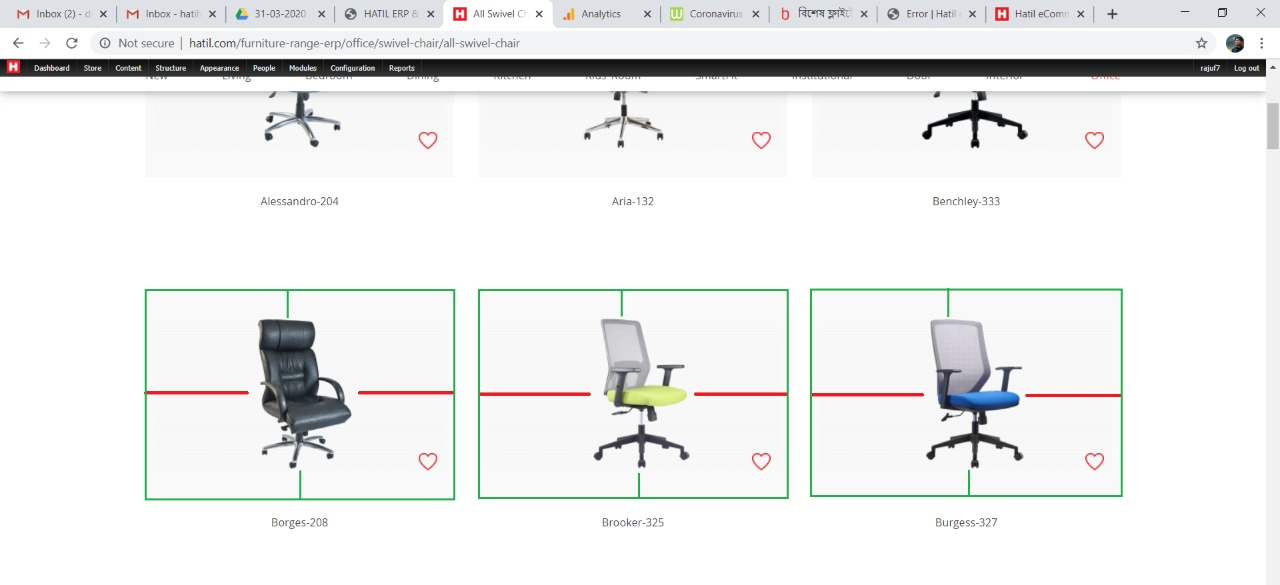
Task: Open the Reports admin menu
Action: coord(402,68)
